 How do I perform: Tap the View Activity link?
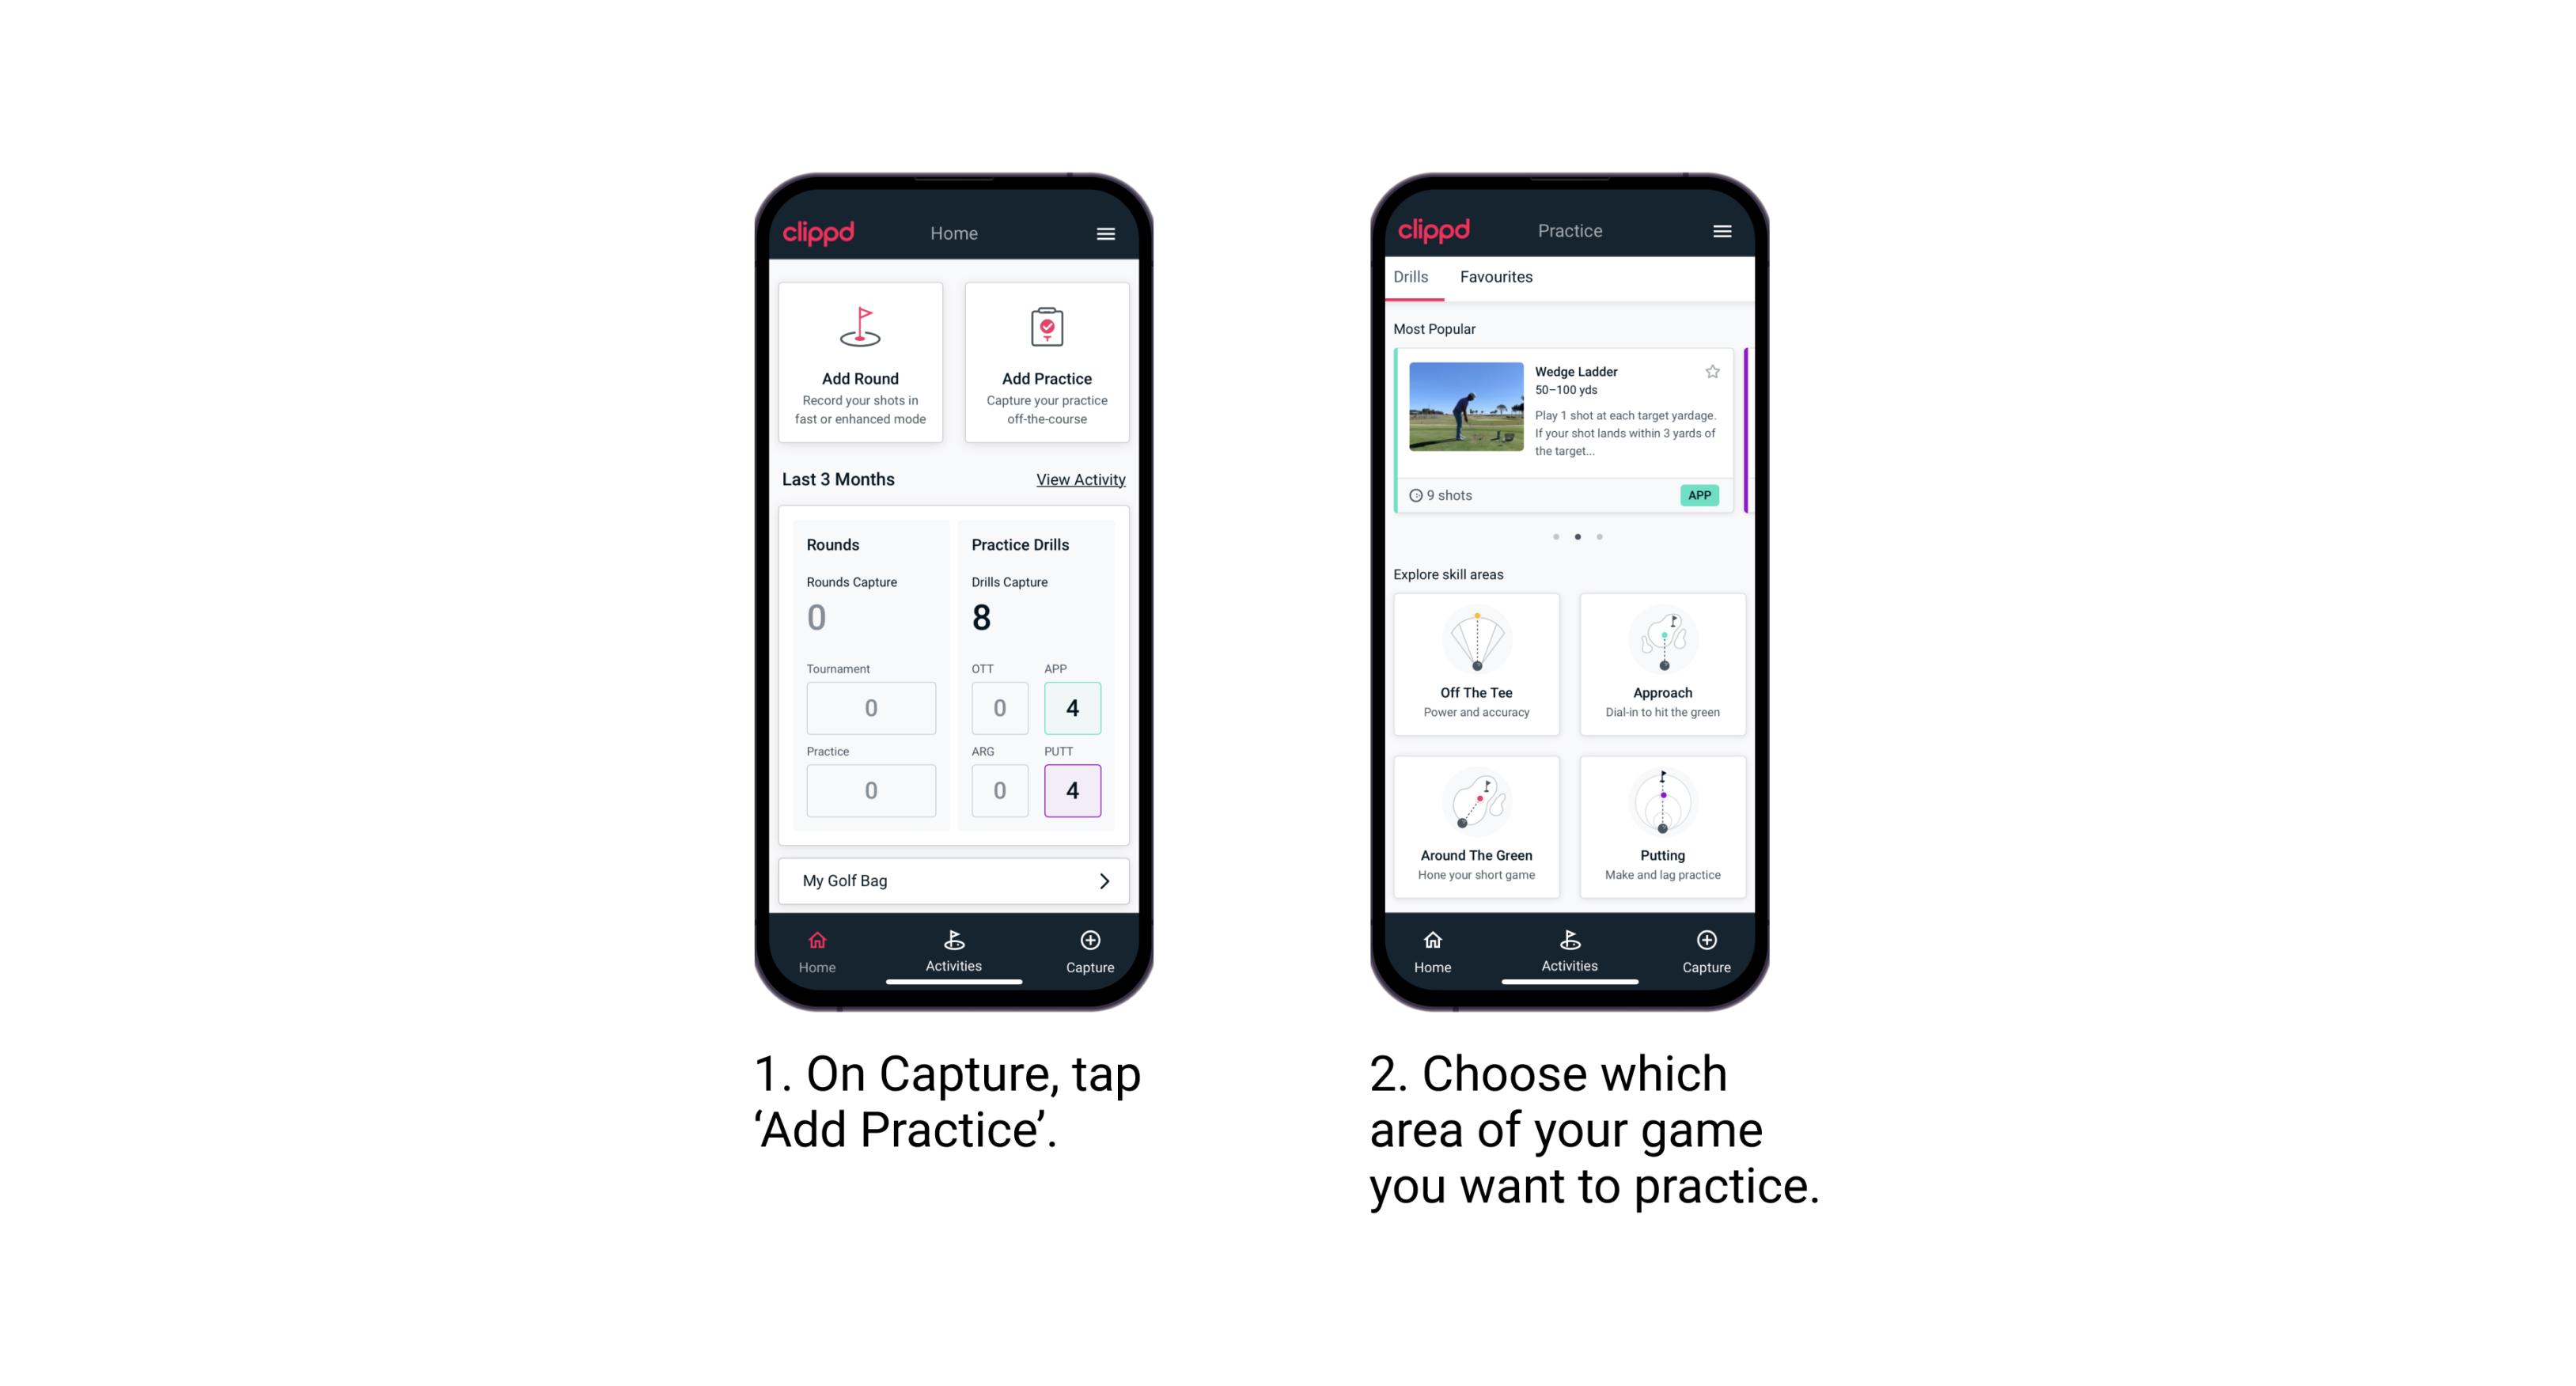1079,479
